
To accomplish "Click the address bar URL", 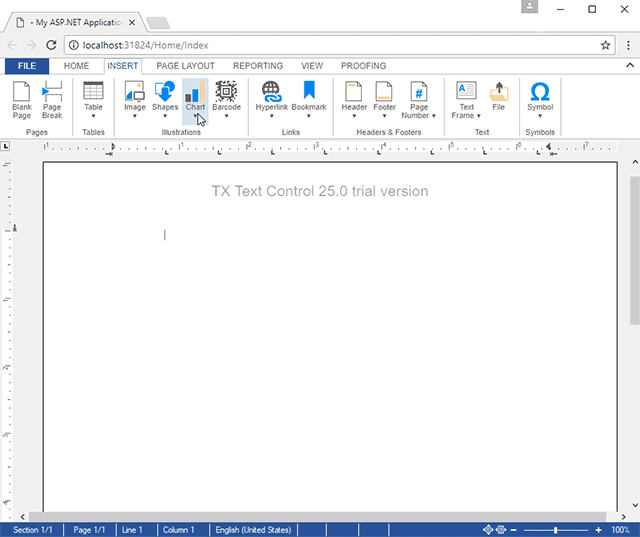I will coord(145,45).
